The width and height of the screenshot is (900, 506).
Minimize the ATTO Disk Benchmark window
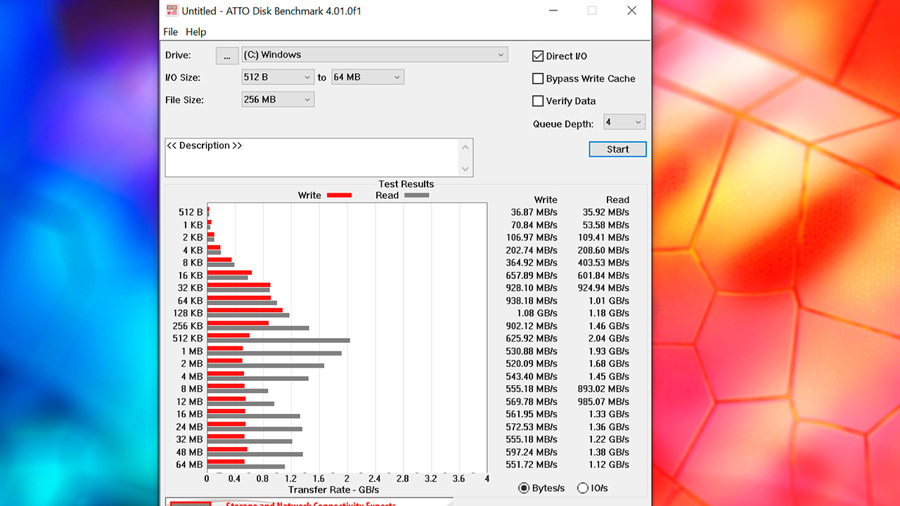point(553,10)
